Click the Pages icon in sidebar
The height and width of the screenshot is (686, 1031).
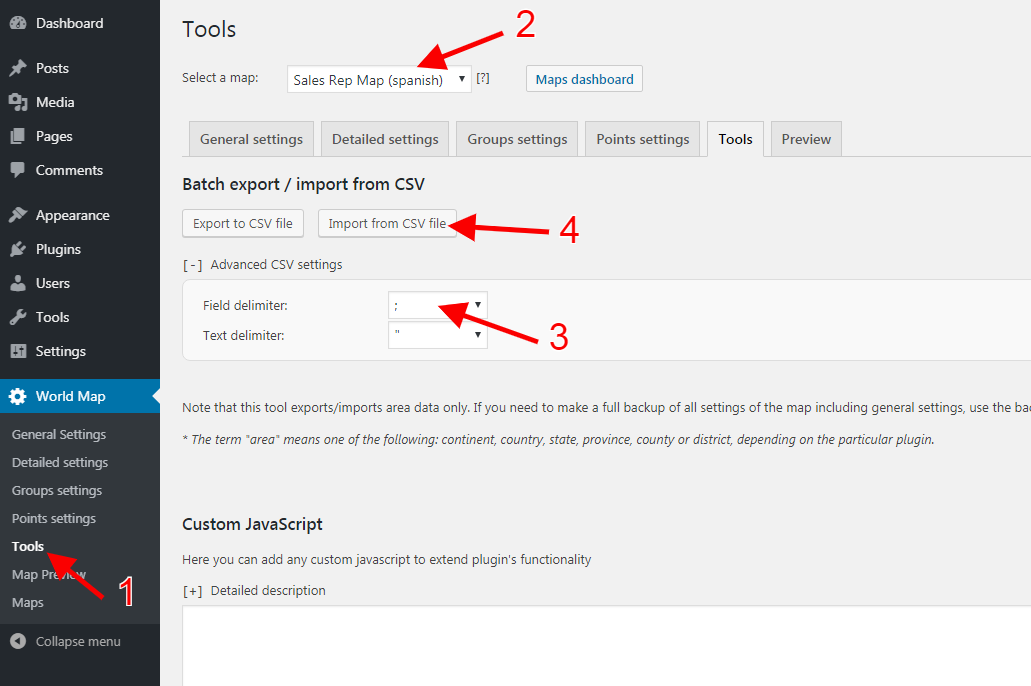(x=18, y=136)
